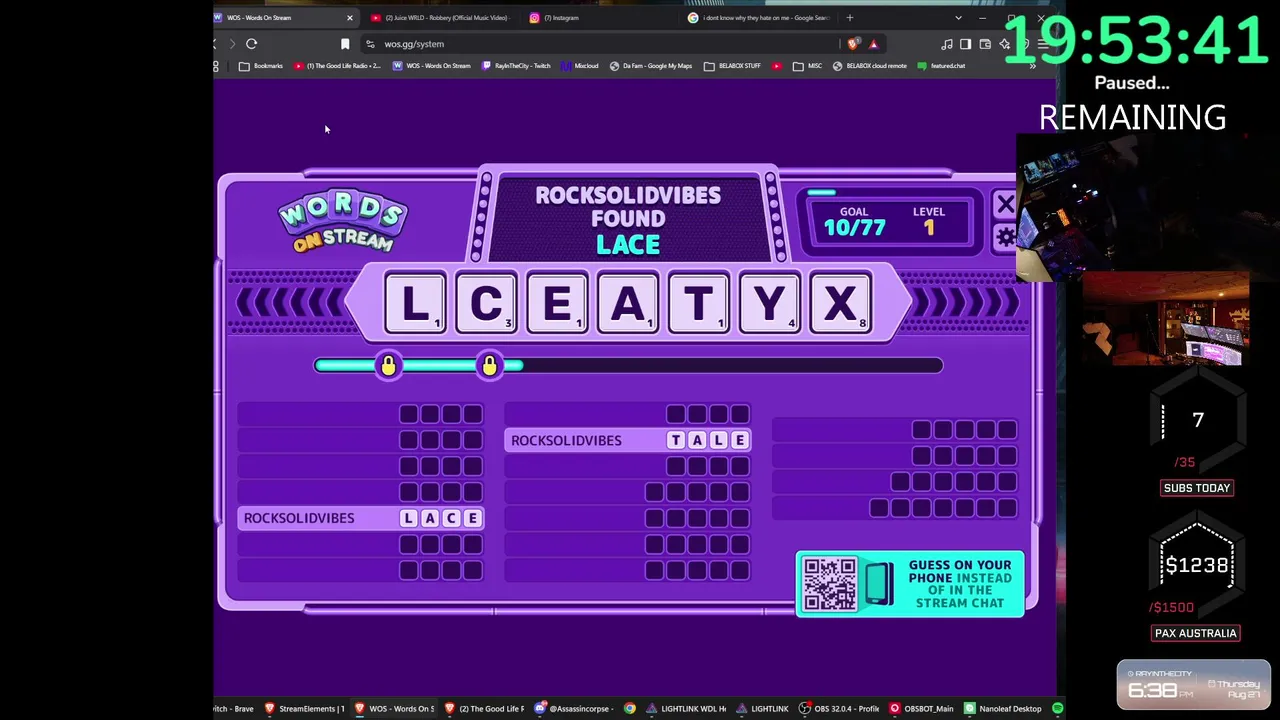Open the Brave Wallet icon

985,44
